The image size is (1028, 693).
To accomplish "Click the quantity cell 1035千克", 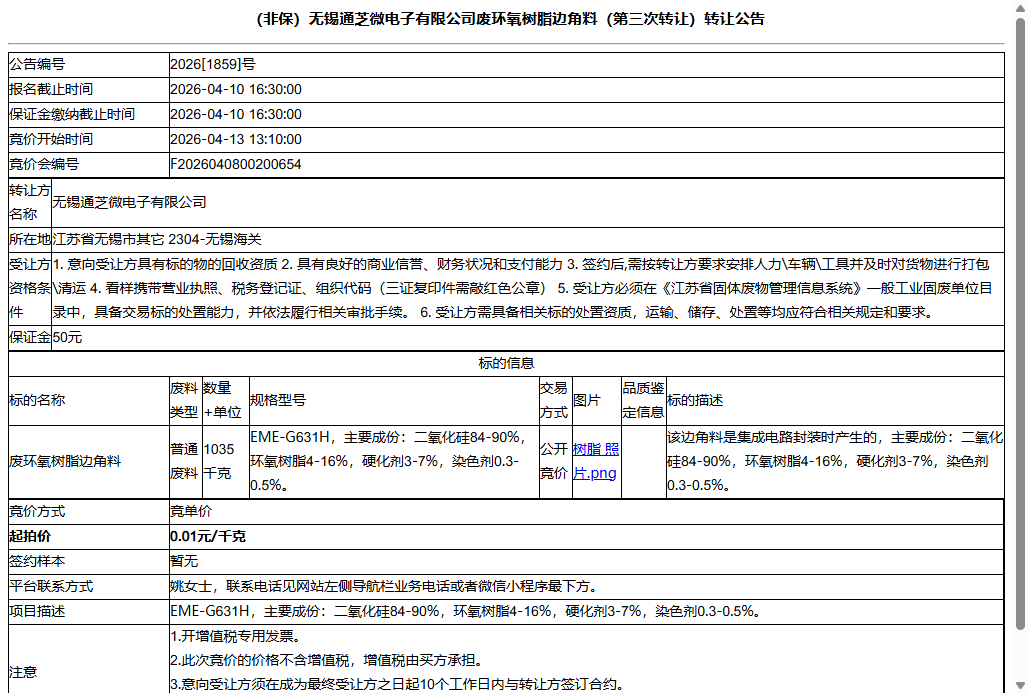I will pos(226,462).
